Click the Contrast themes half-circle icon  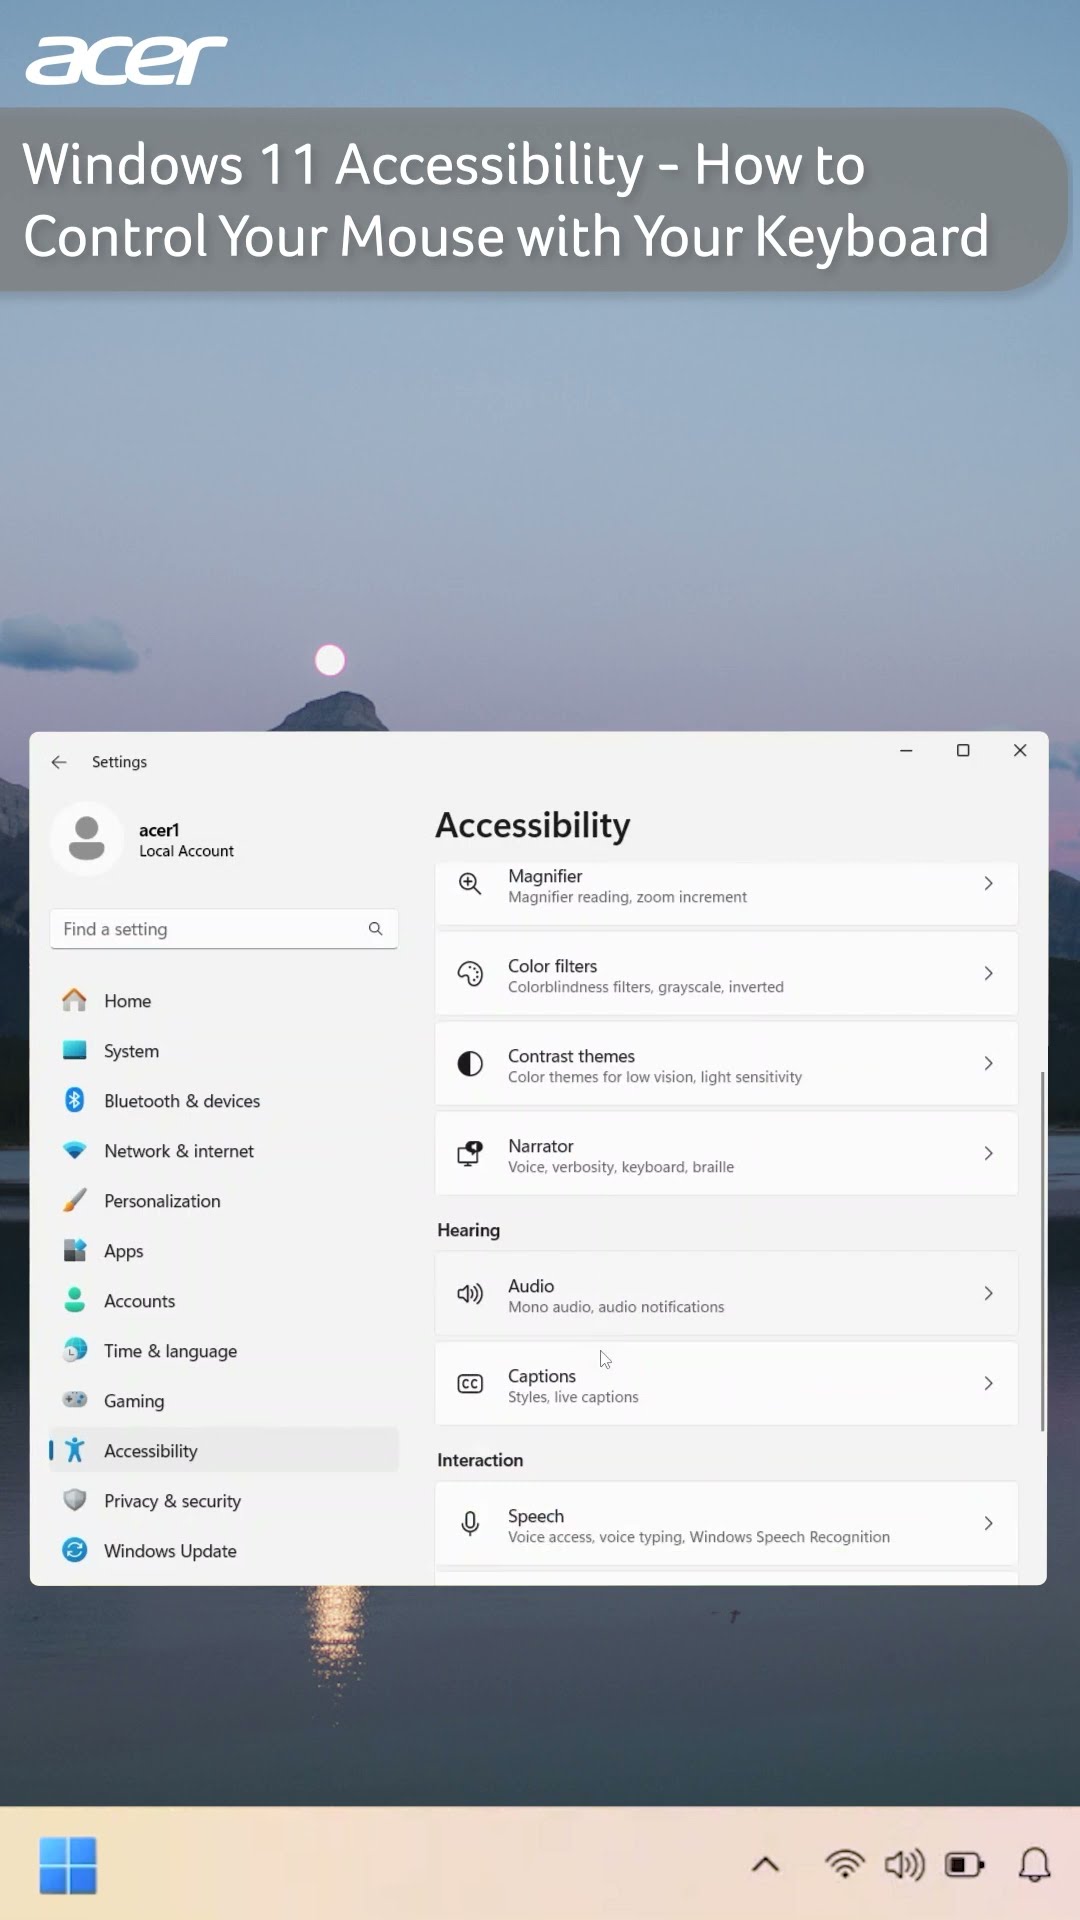470,1064
